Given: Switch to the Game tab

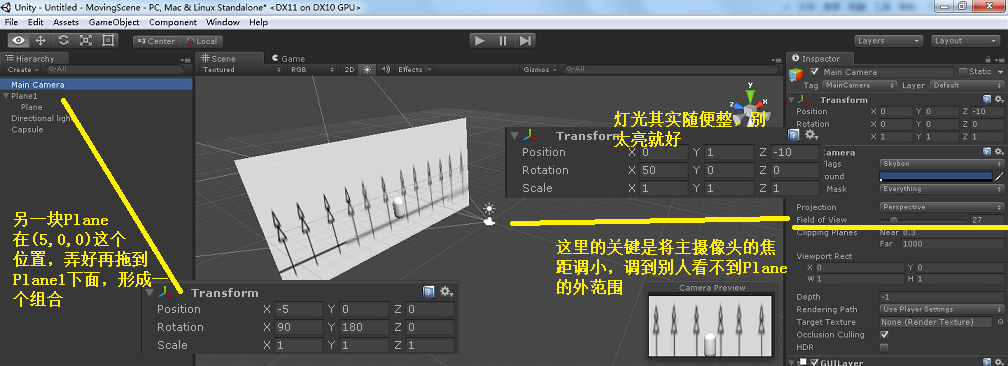Looking at the screenshot, I should [x=288, y=59].
